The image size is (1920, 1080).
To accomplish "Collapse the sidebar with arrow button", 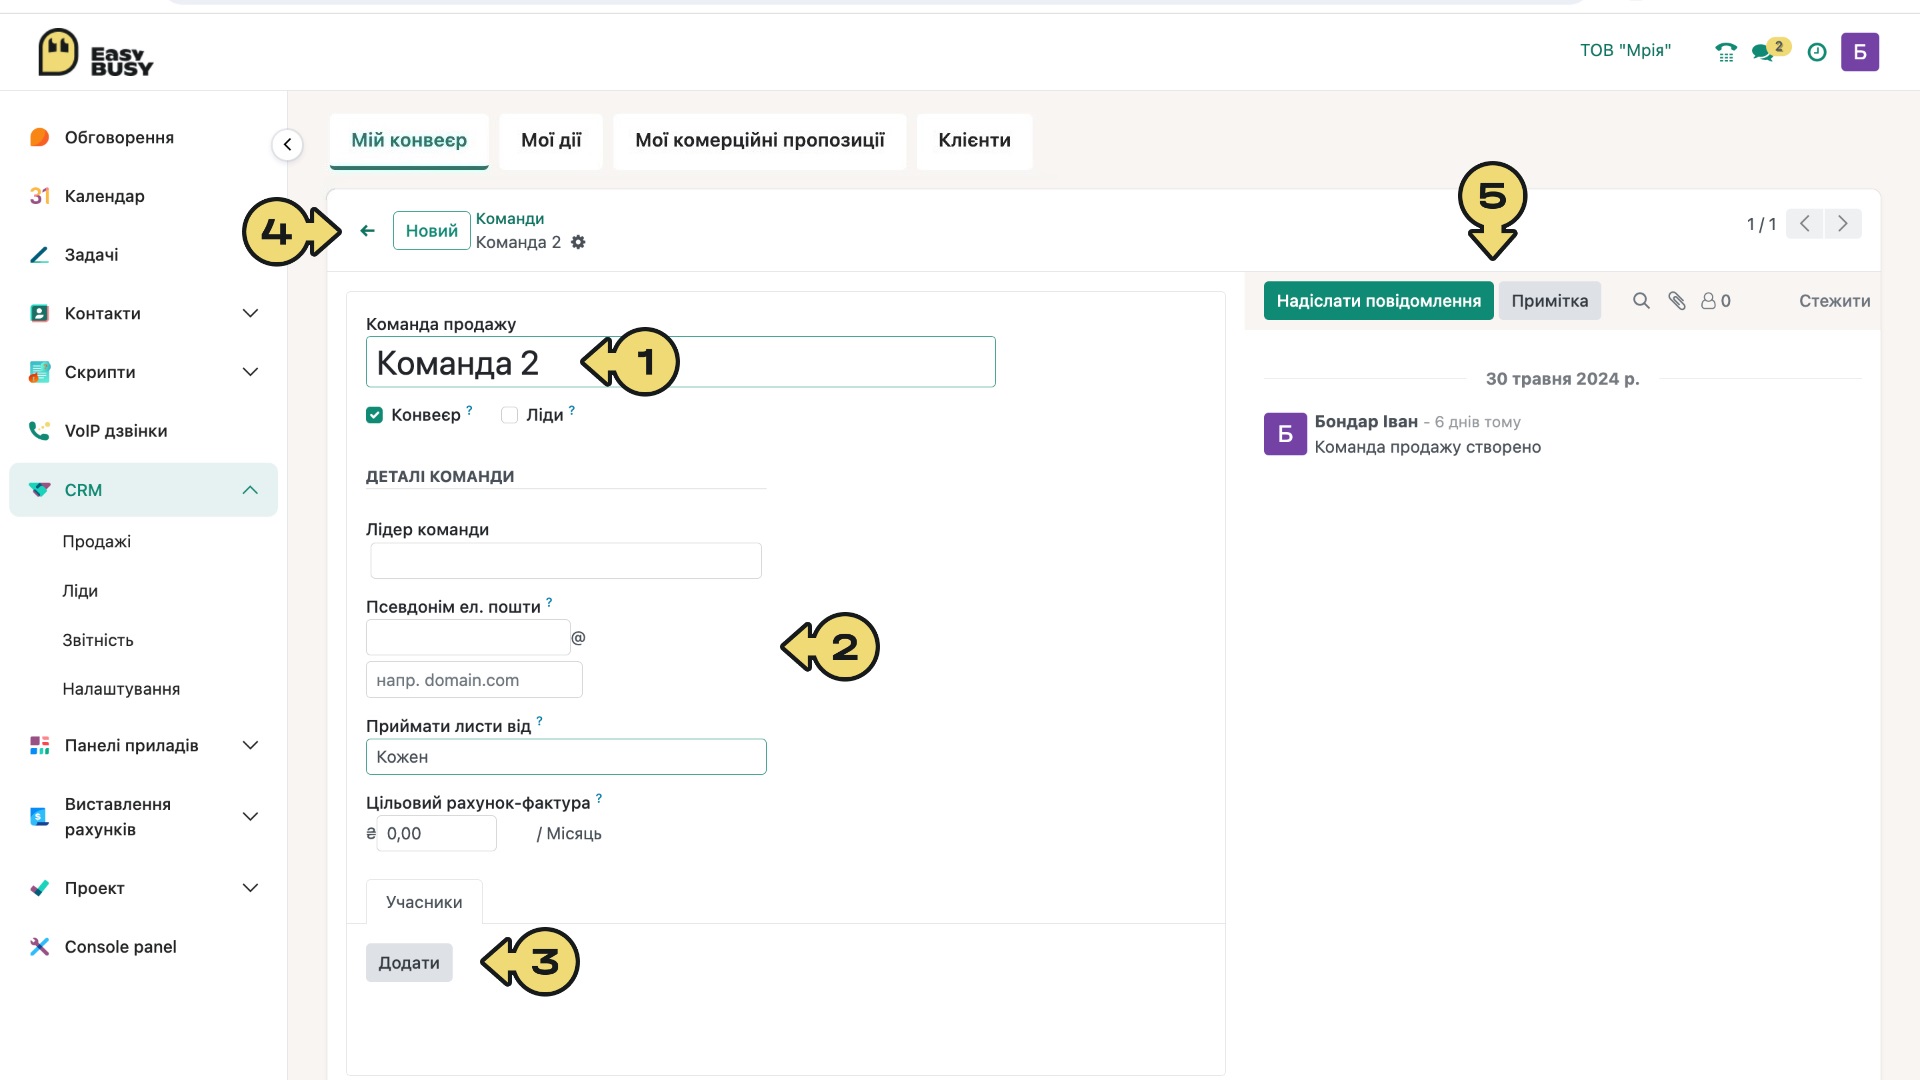I will pos(287,145).
